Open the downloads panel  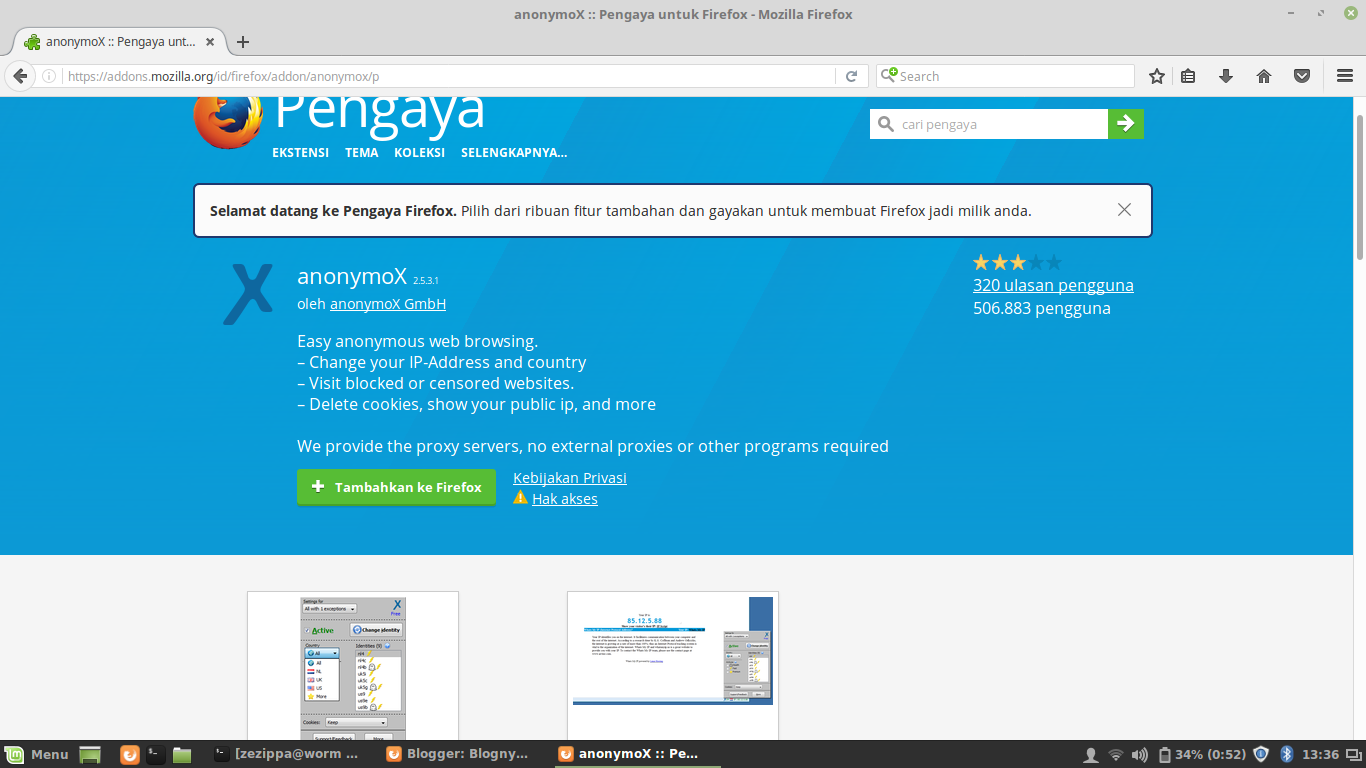coord(1226,76)
